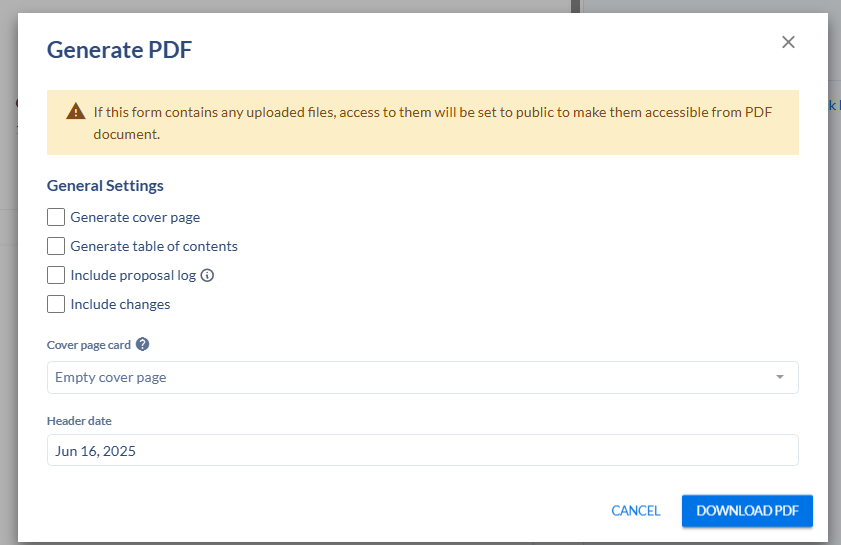Image resolution: width=841 pixels, height=545 pixels.
Task: Click the dropdown arrow of Cover page card
Action: click(779, 378)
